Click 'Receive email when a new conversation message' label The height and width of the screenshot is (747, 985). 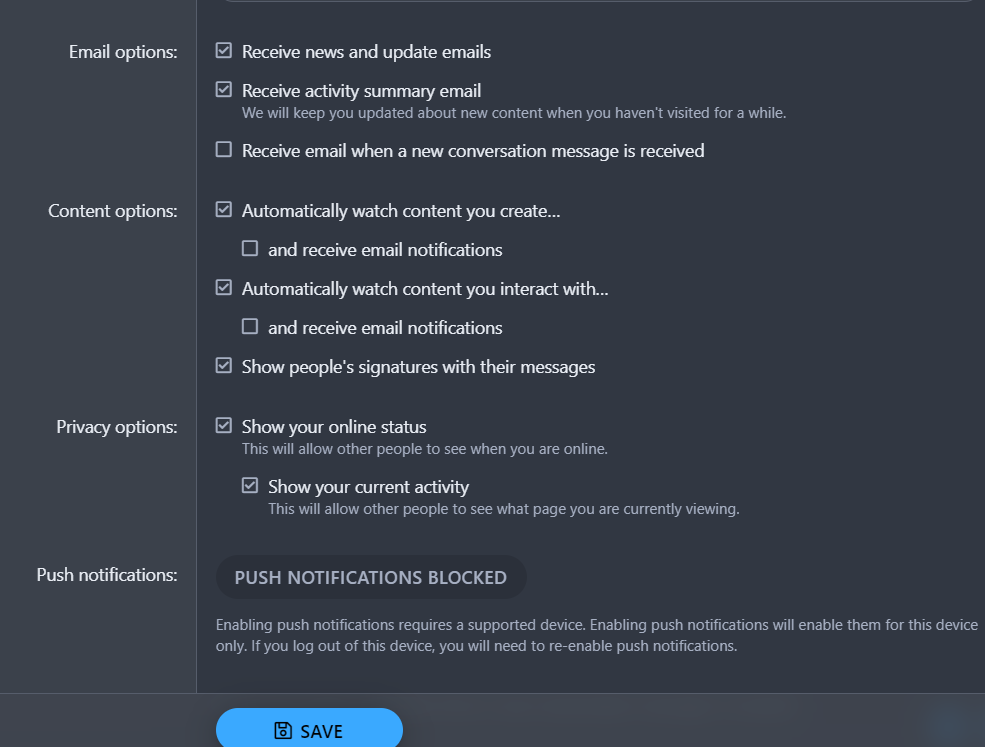pyautogui.click(x=473, y=151)
